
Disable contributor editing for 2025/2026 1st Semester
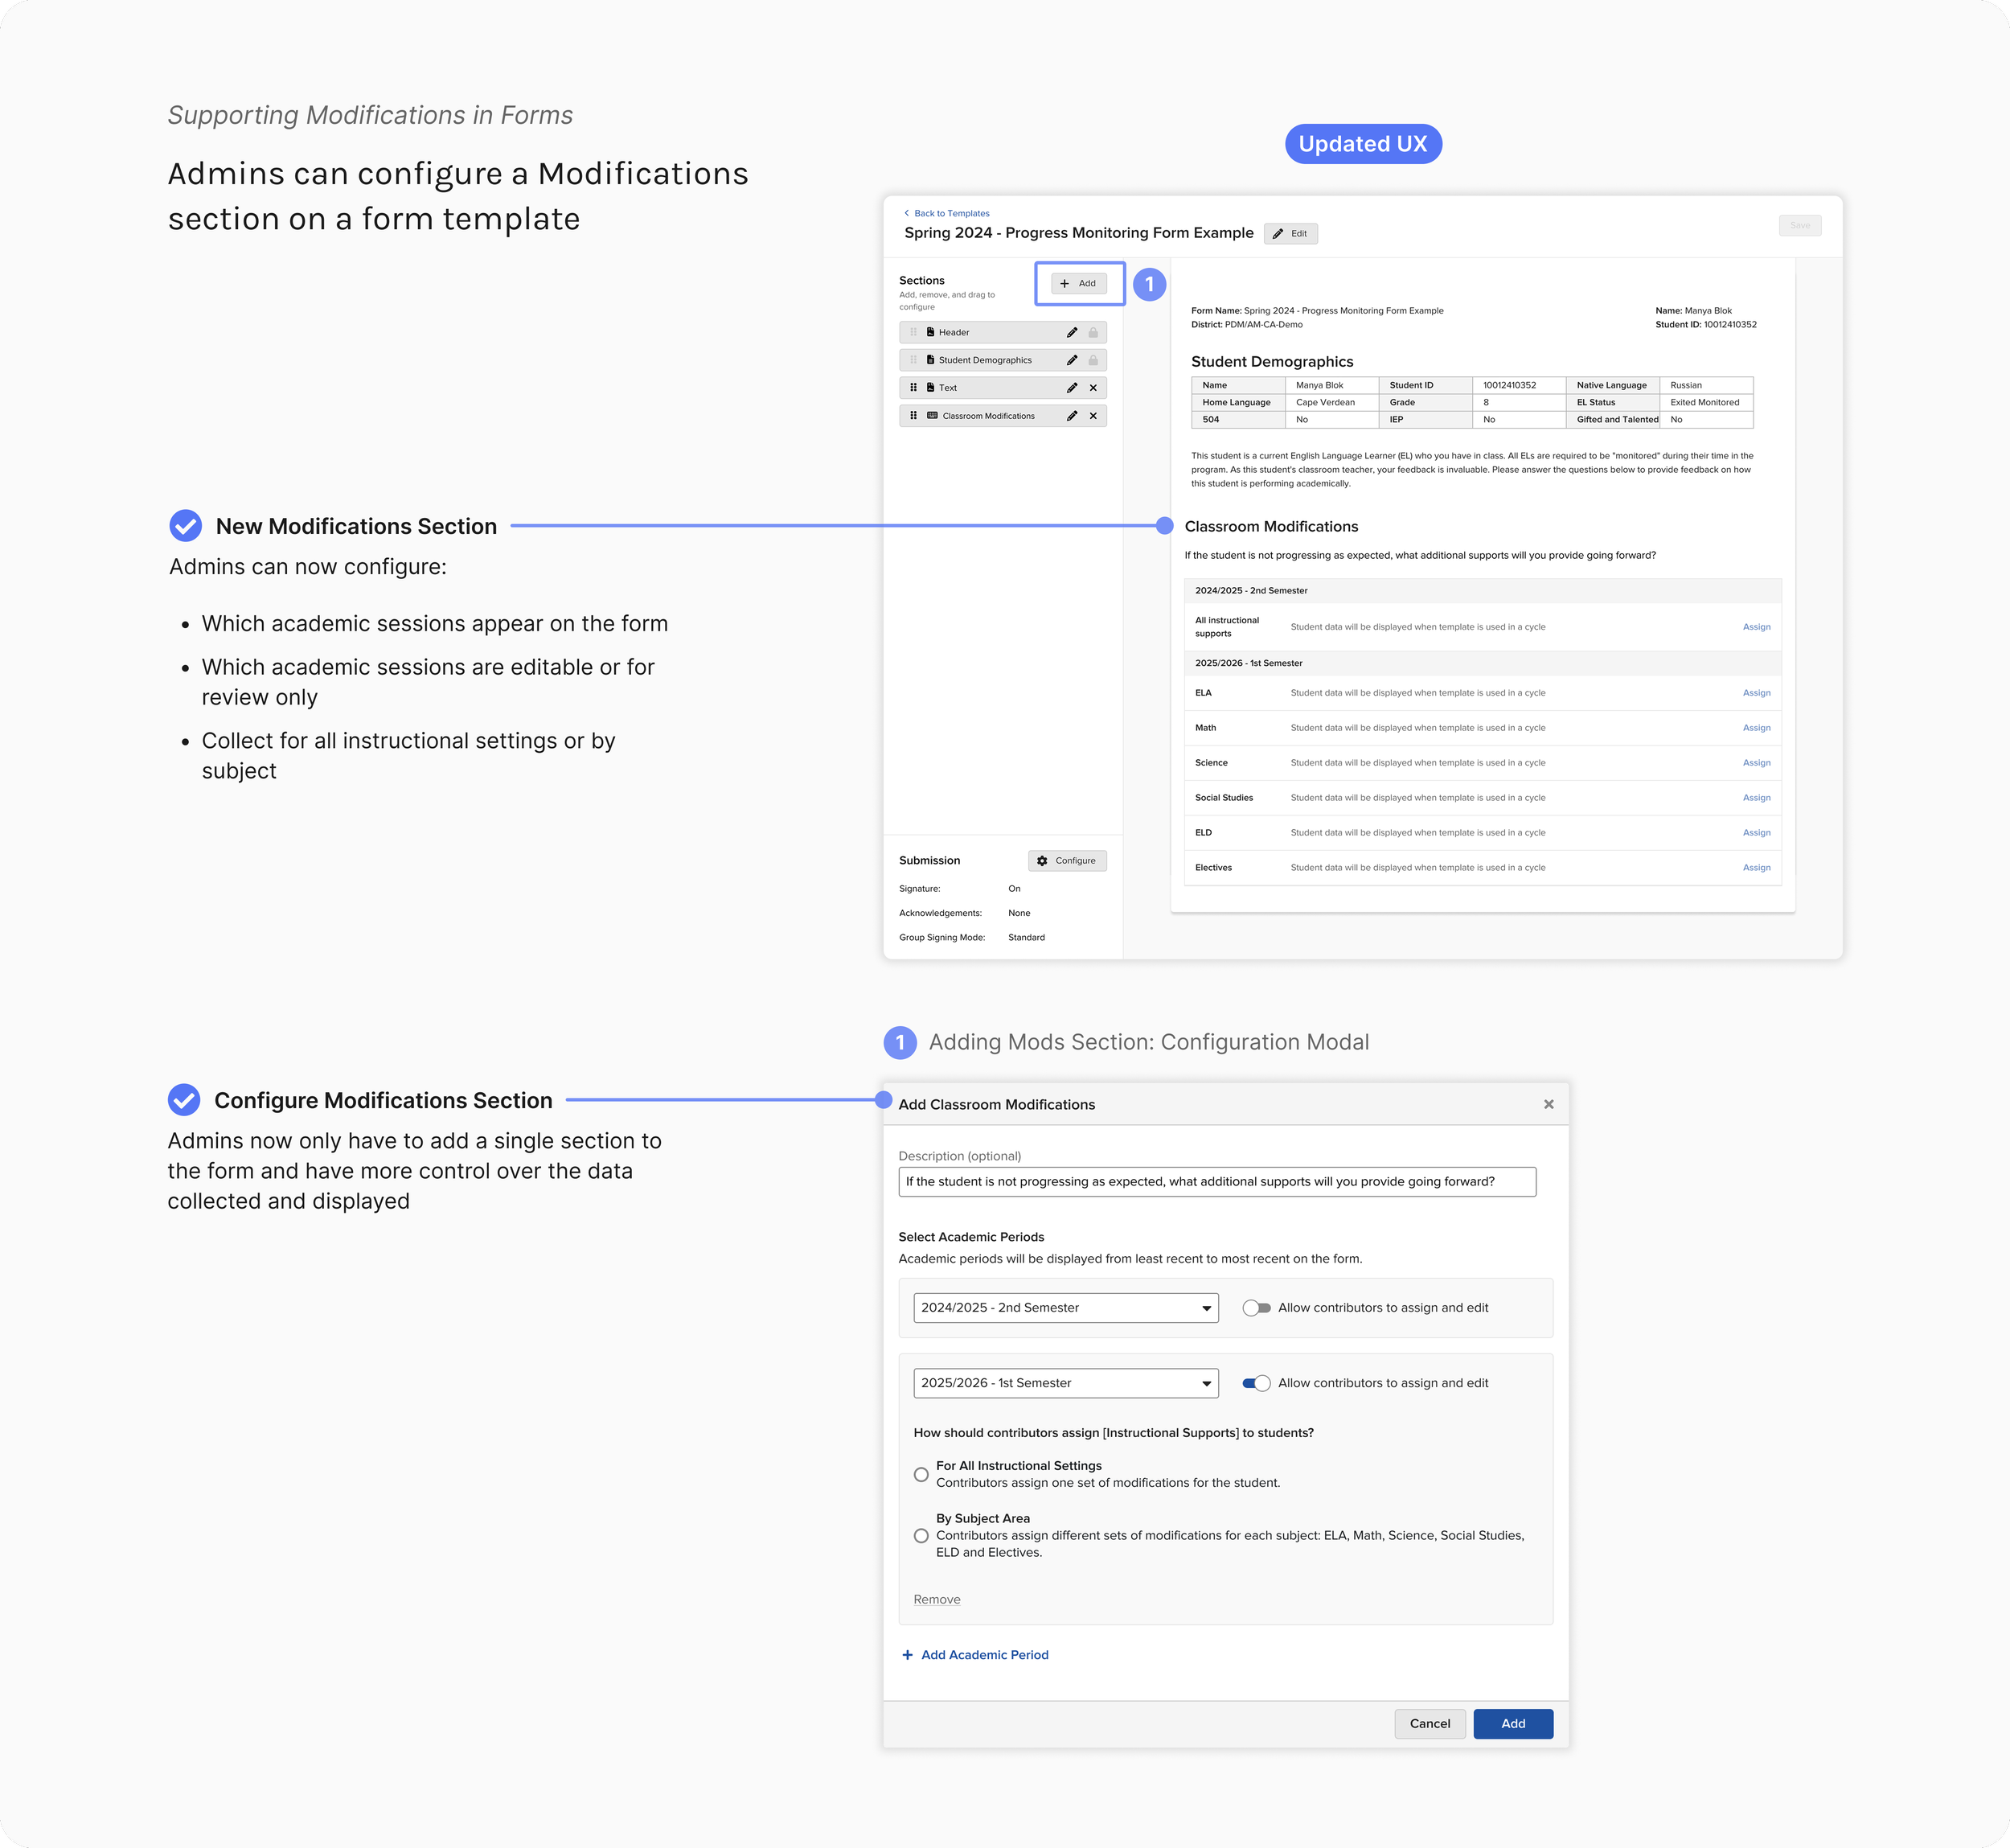[1256, 1383]
